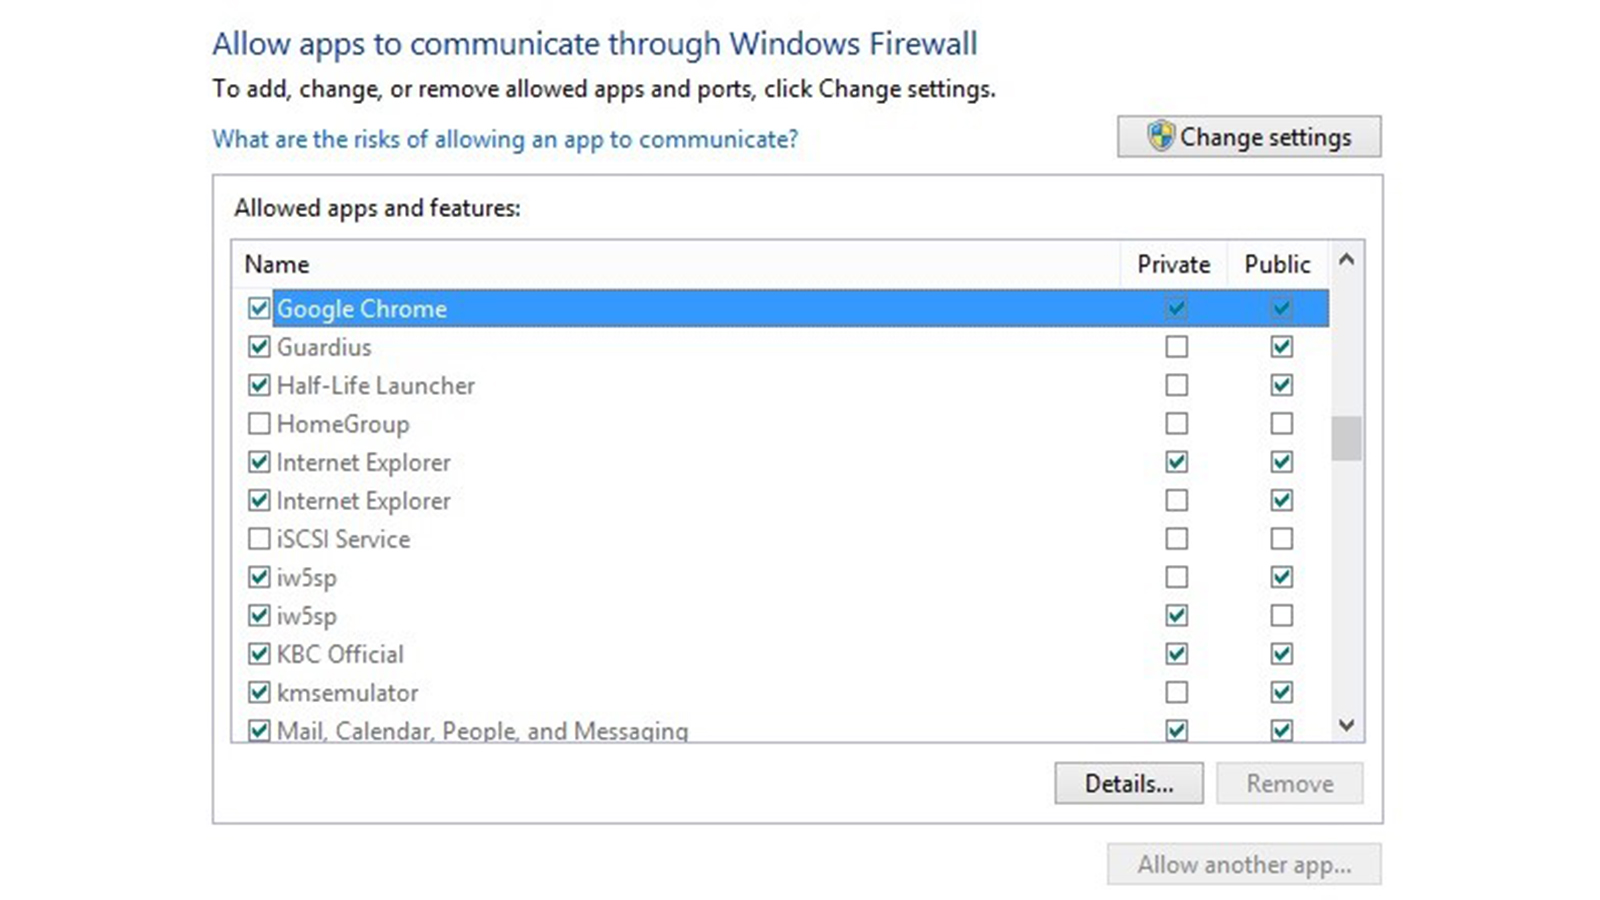1600x900 pixels.
Task: Click Allow another app button
Action: [1244, 864]
